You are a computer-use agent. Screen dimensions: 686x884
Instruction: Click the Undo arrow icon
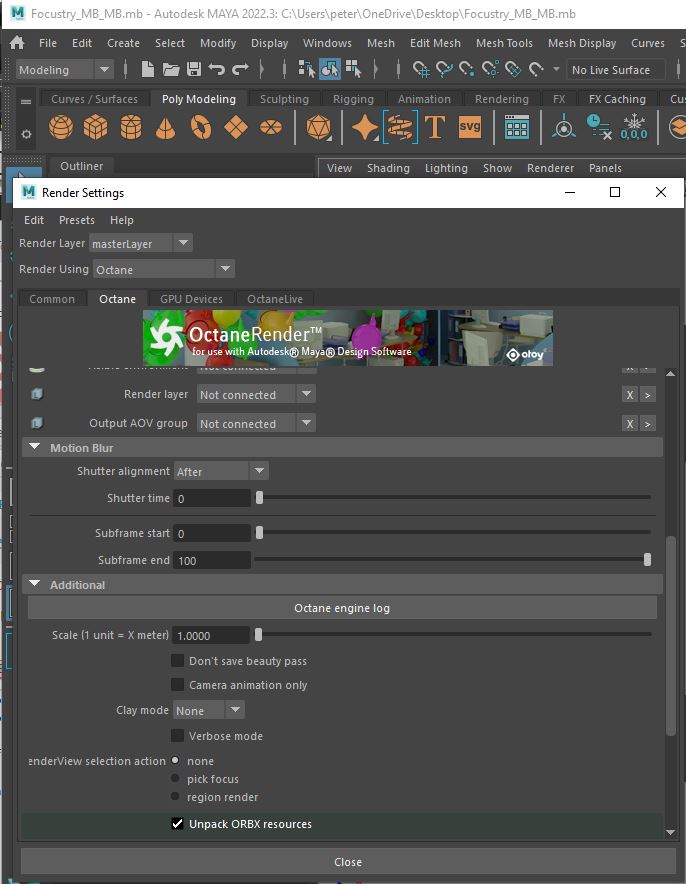coord(216,69)
